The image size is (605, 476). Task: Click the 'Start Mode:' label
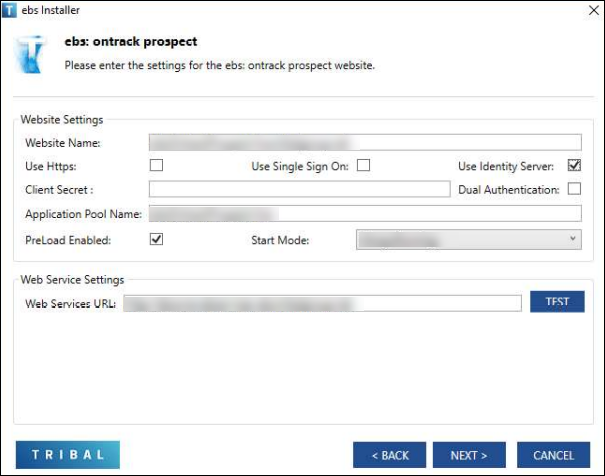280,240
